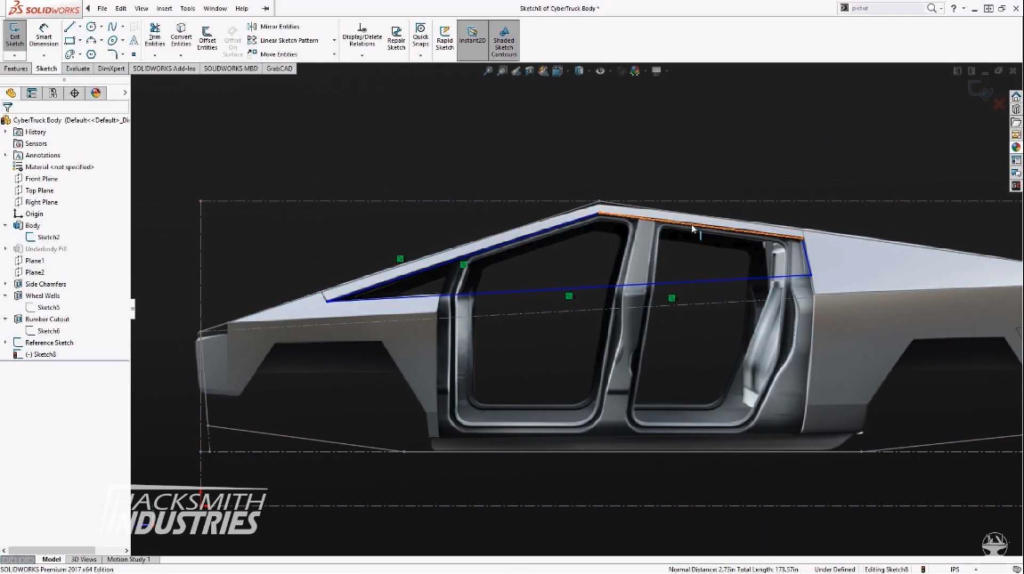Open Quick Snaps
The image size is (1024, 574).
click(x=421, y=35)
